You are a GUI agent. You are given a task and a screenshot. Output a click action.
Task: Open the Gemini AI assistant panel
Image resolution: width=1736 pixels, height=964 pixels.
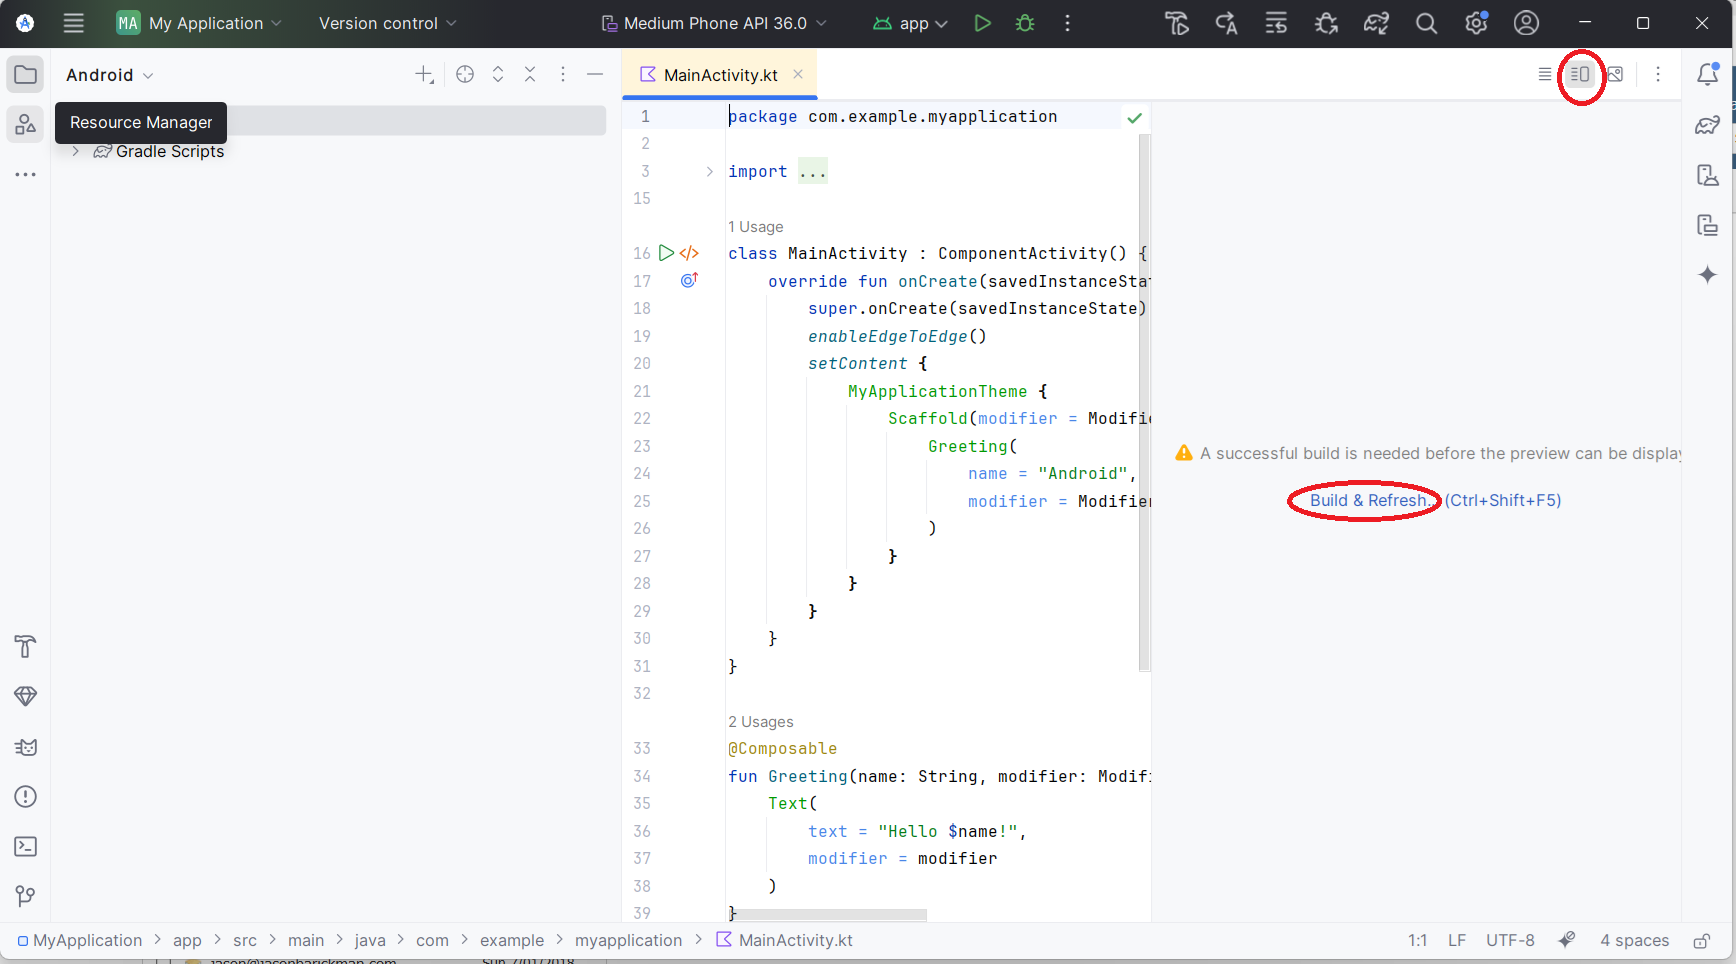[1707, 275]
